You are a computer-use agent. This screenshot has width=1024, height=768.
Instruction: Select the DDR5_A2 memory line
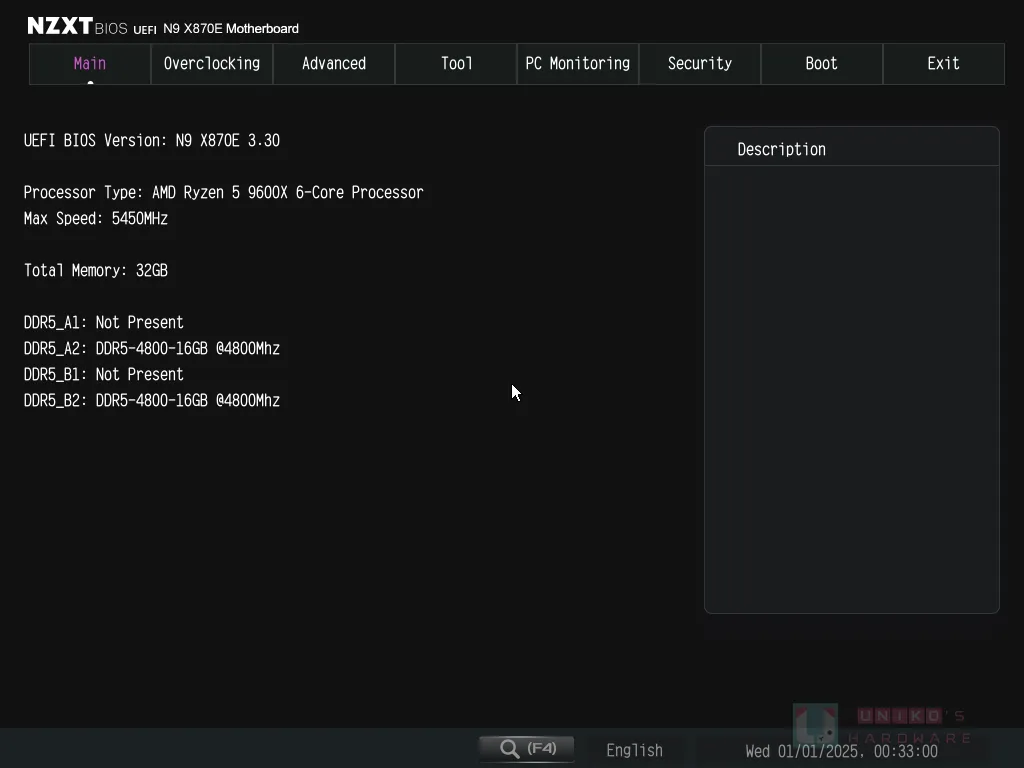(152, 348)
